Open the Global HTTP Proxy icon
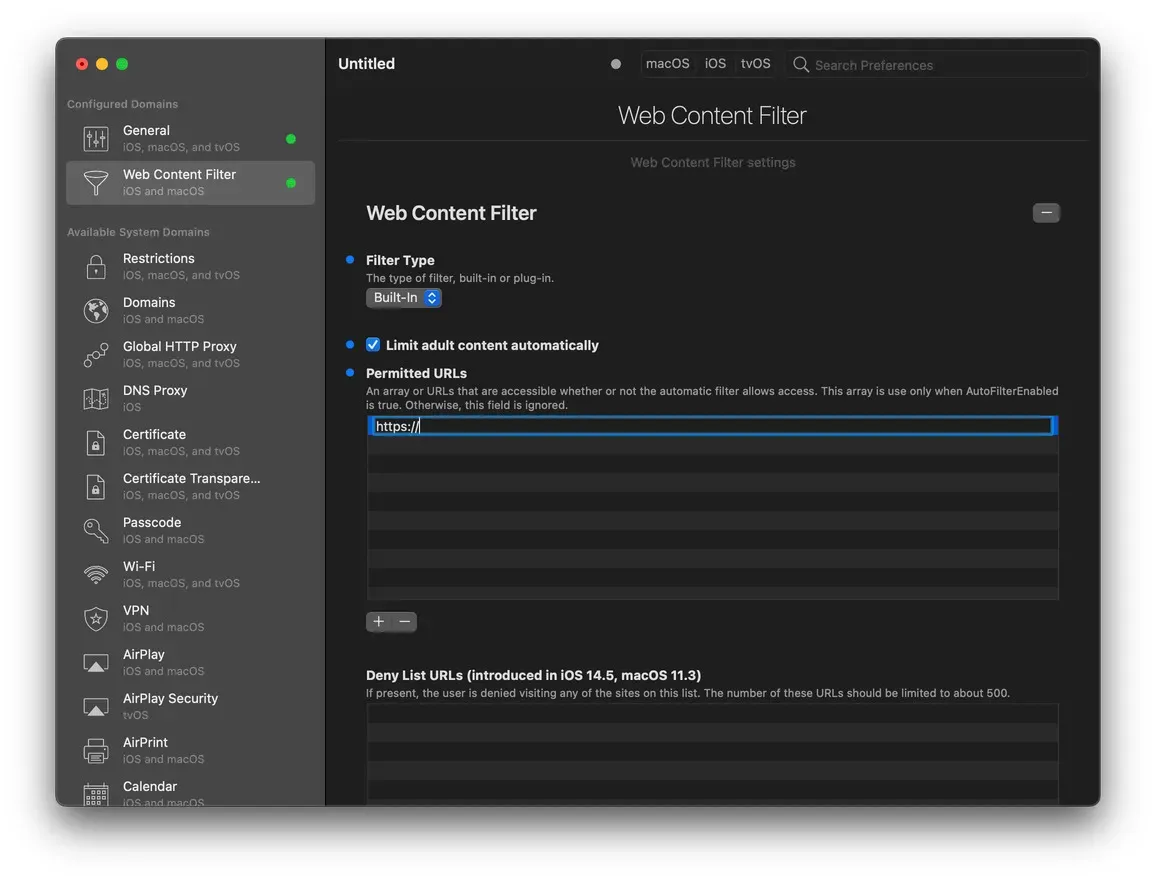Image resolution: width=1156 pixels, height=880 pixels. 95,354
